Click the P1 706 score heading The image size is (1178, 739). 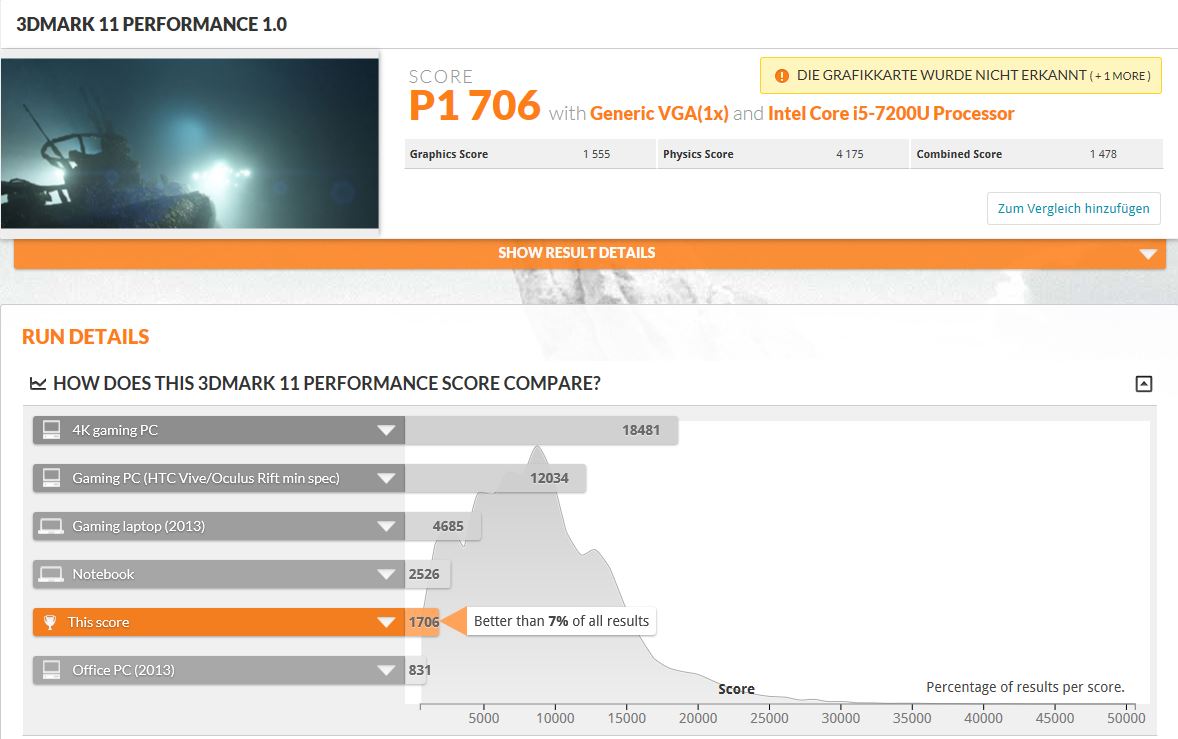point(474,105)
